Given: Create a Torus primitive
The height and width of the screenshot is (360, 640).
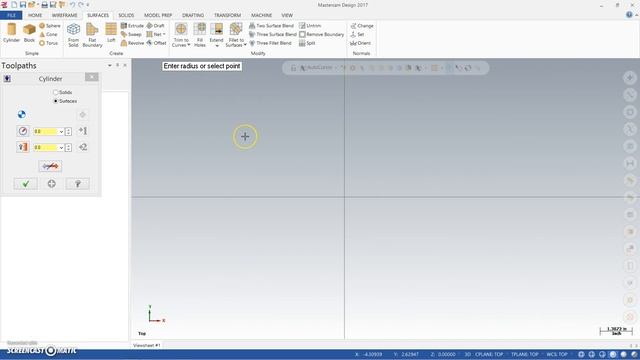Looking at the screenshot, I should click(x=49, y=43).
